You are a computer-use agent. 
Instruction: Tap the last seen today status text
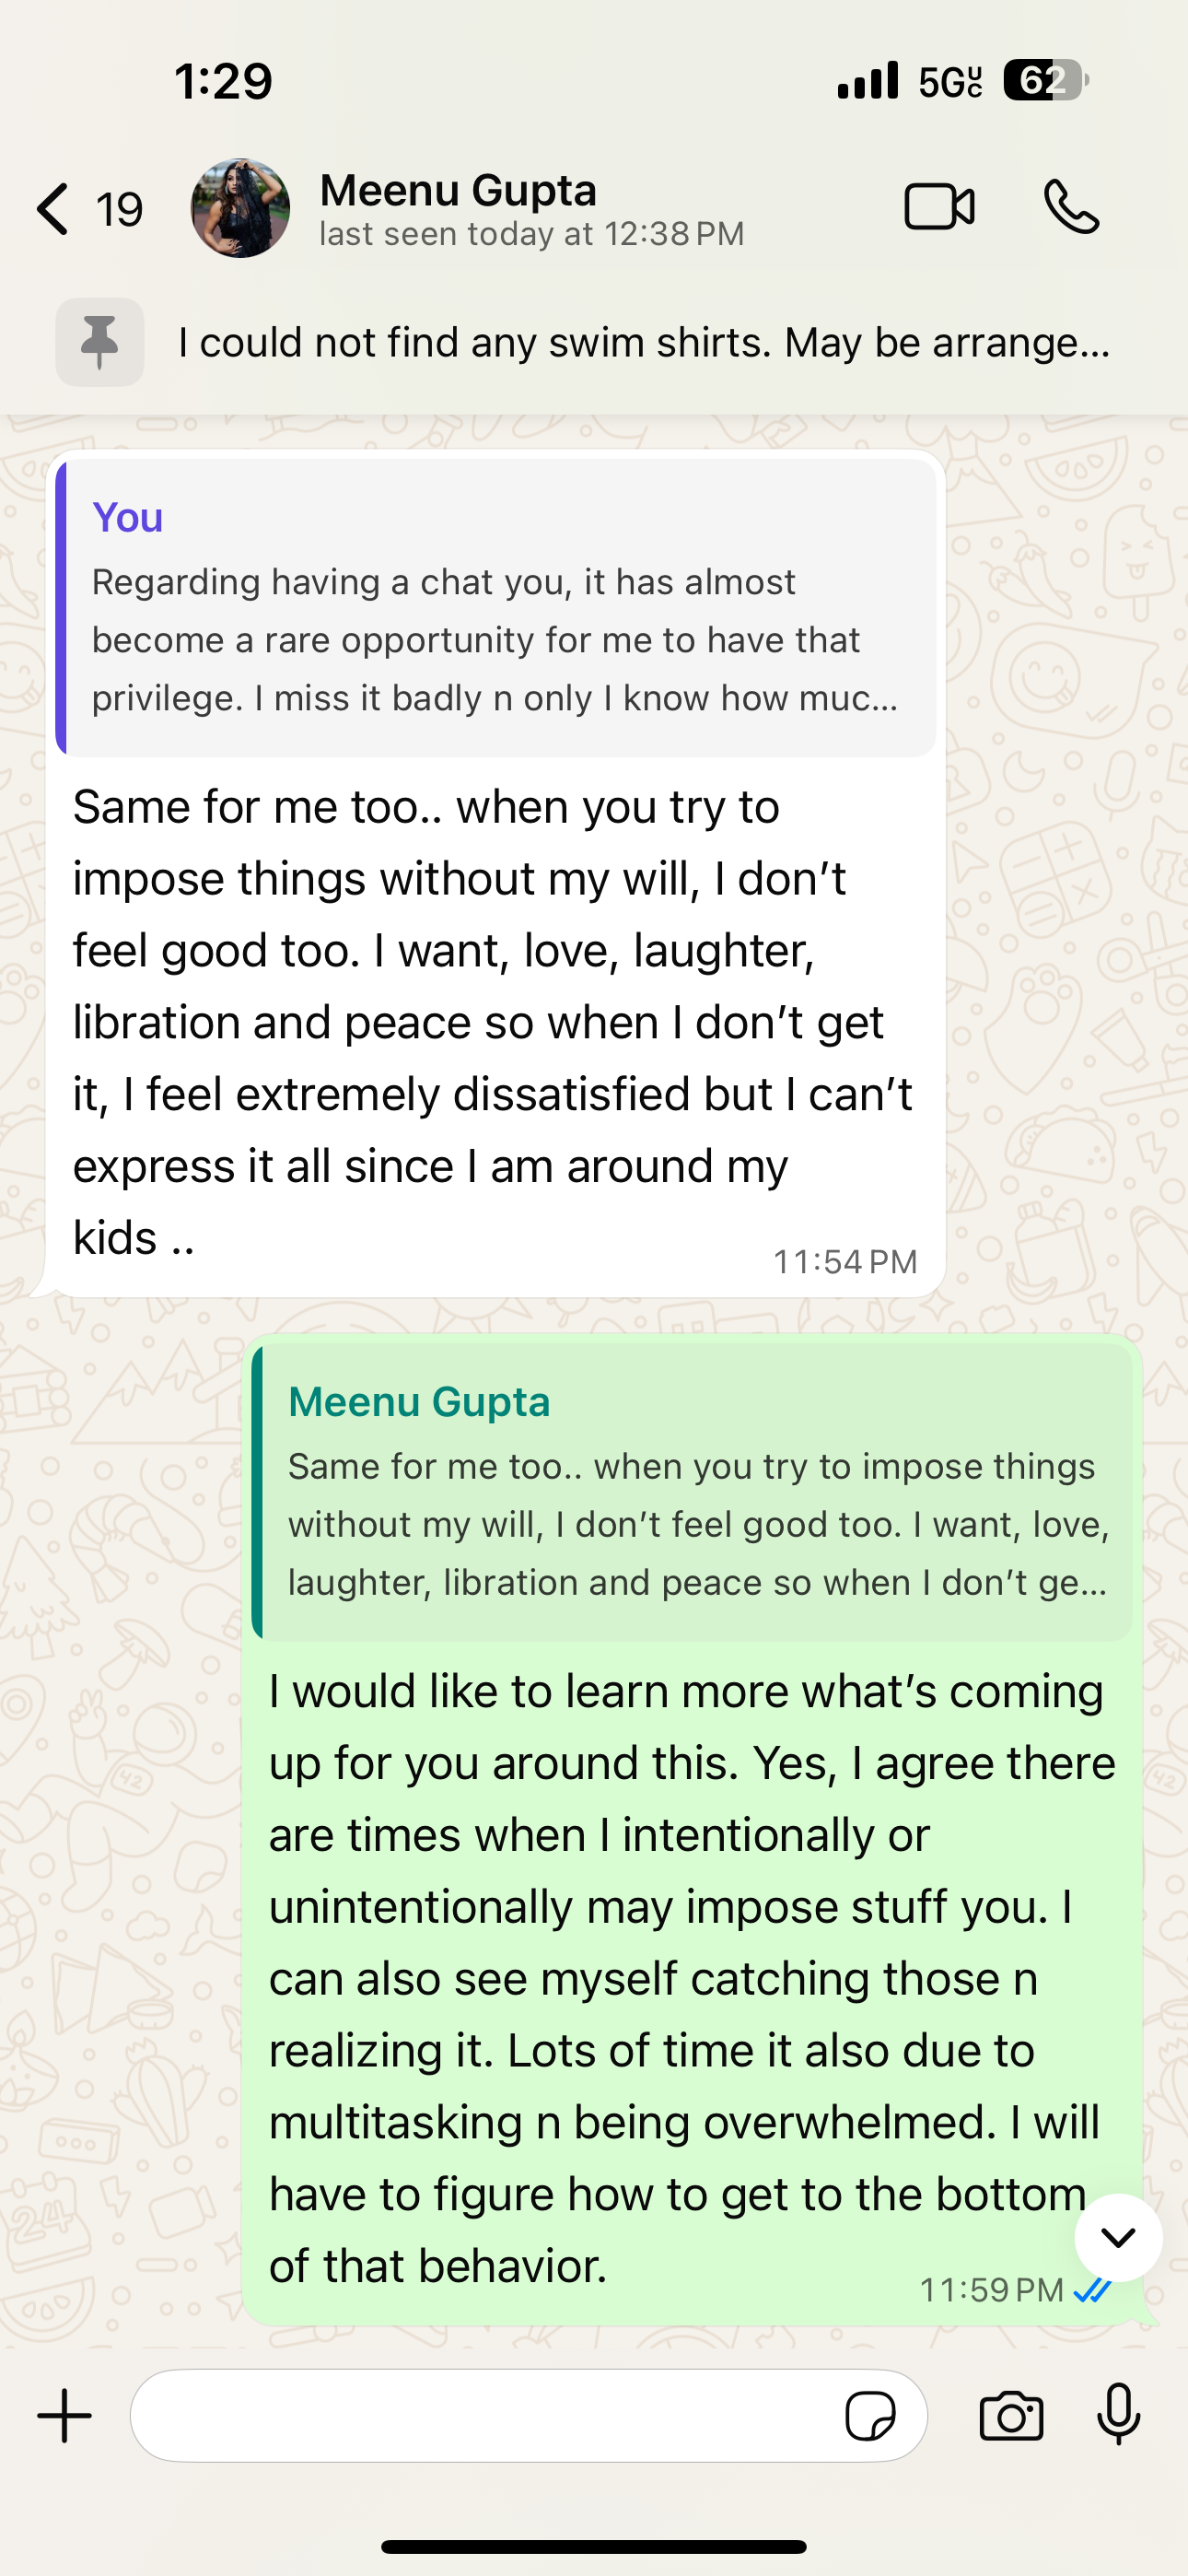pyautogui.click(x=531, y=235)
